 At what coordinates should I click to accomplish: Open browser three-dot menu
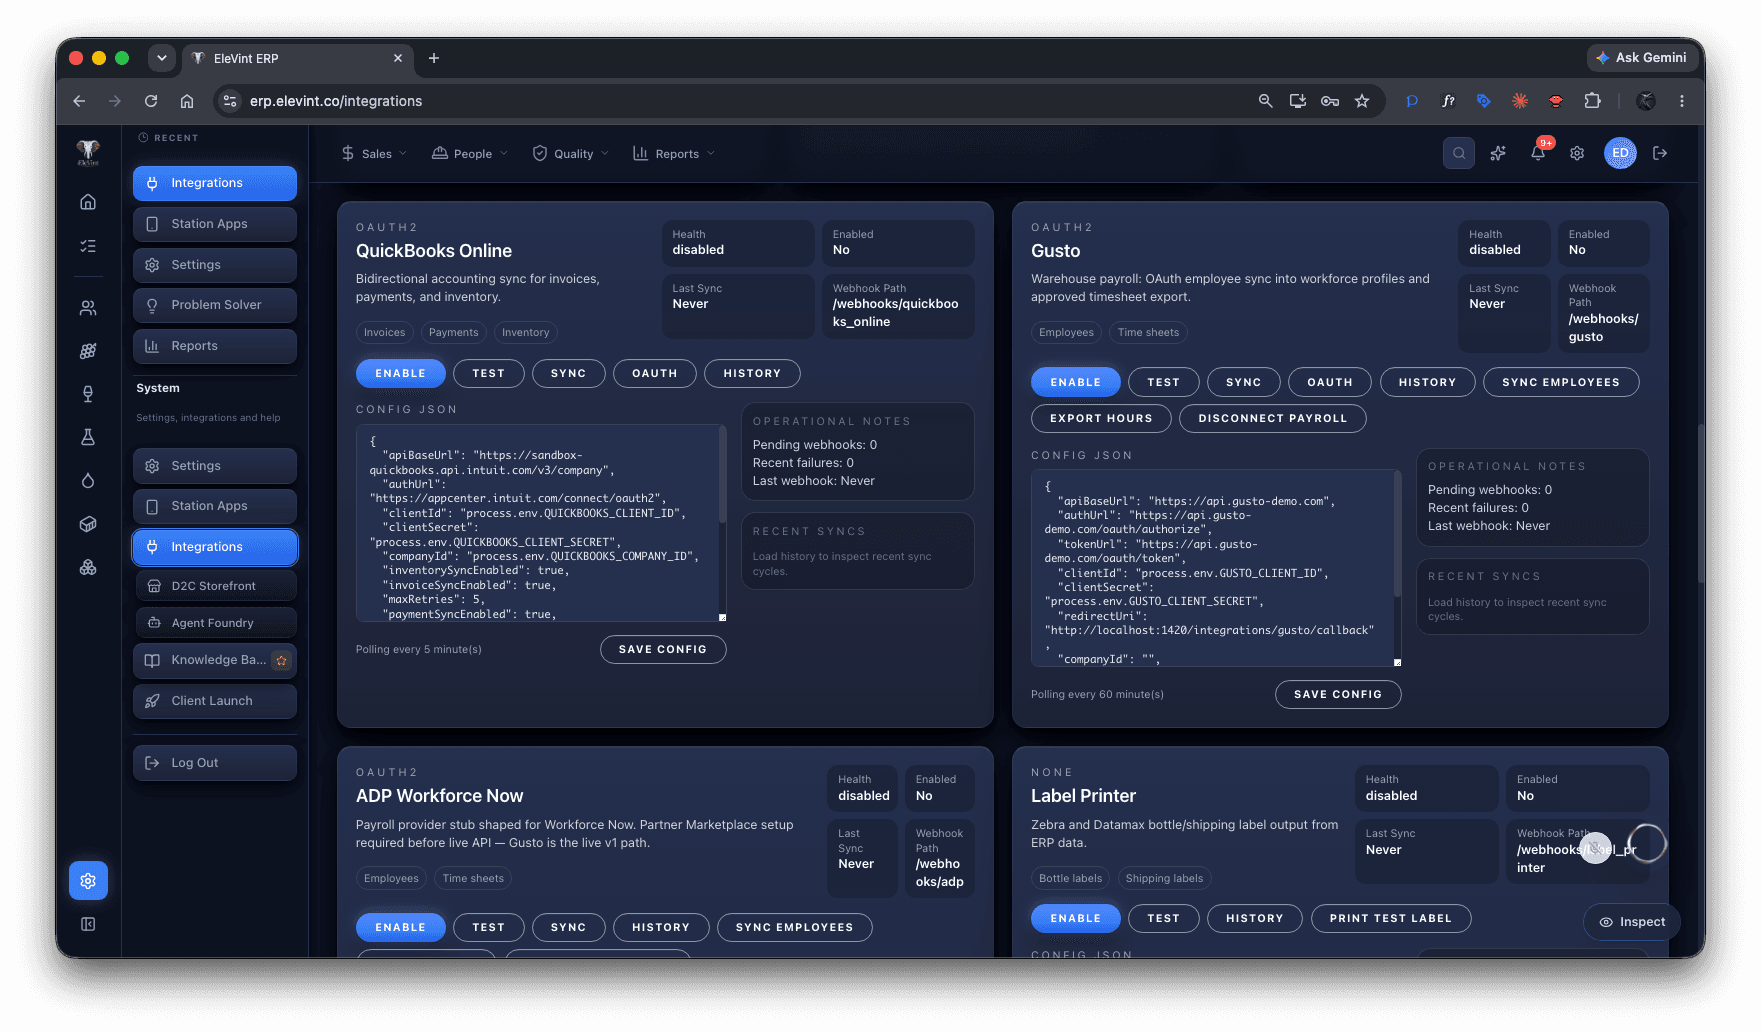point(1682,101)
